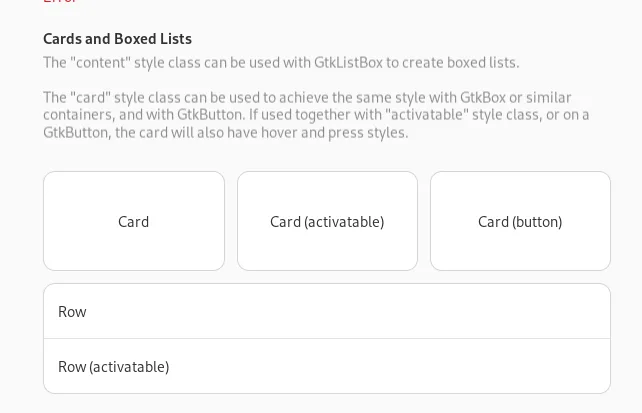
Task: Click the Cards and Boxed Lists heading
Action: [117, 39]
